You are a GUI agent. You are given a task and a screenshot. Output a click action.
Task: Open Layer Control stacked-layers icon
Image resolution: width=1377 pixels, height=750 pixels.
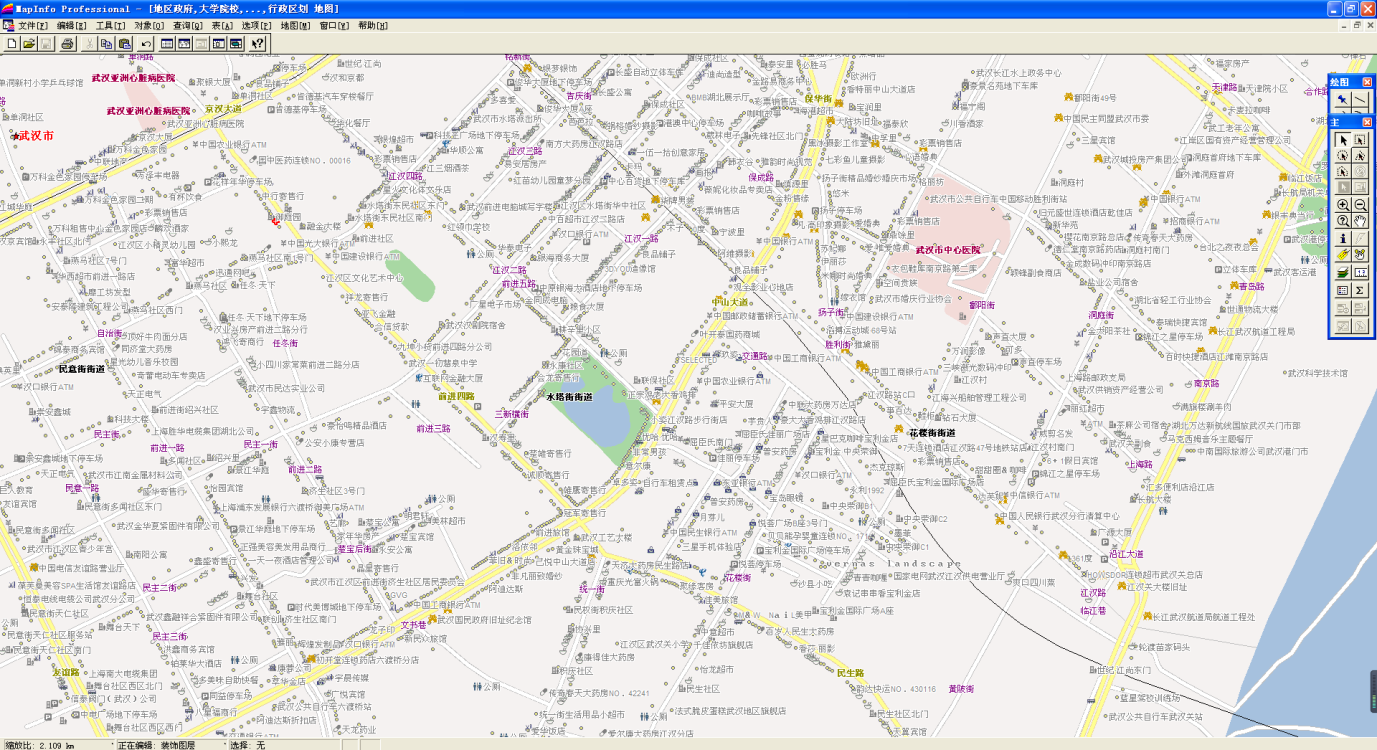pyautogui.click(x=1343, y=272)
